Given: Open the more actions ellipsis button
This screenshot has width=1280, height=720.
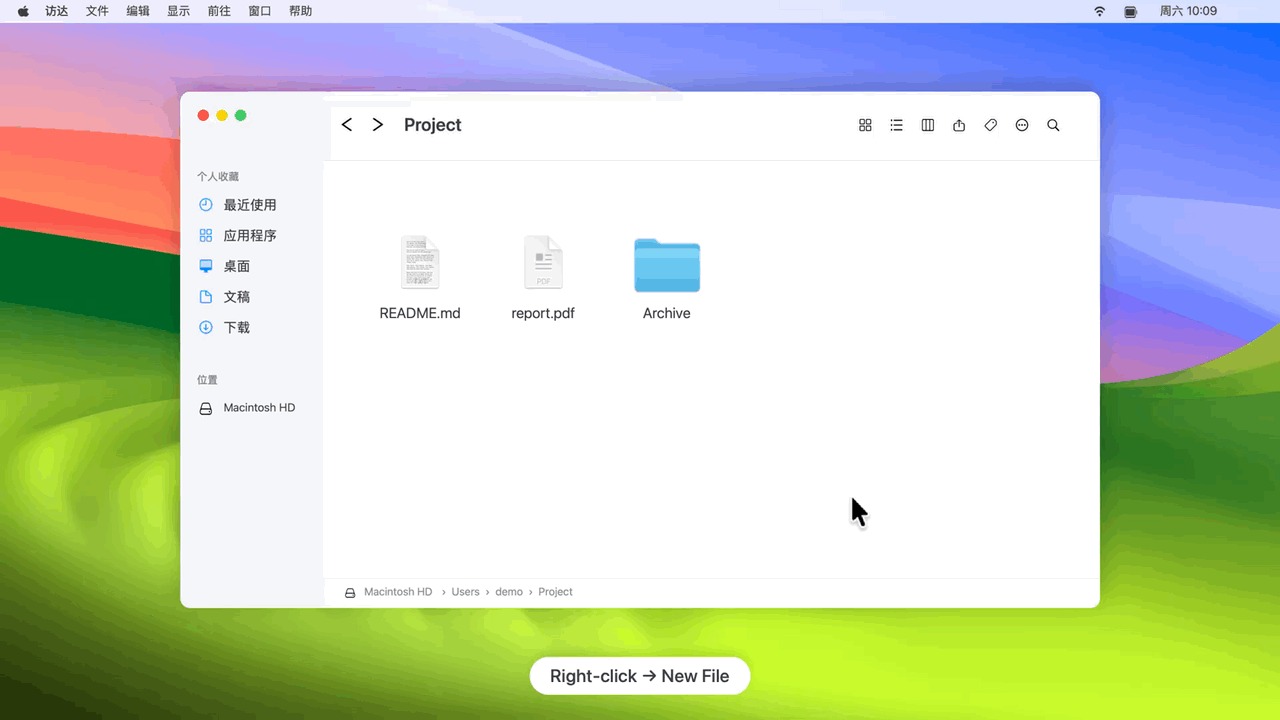Looking at the screenshot, I should pyautogui.click(x=1022, y=125).
